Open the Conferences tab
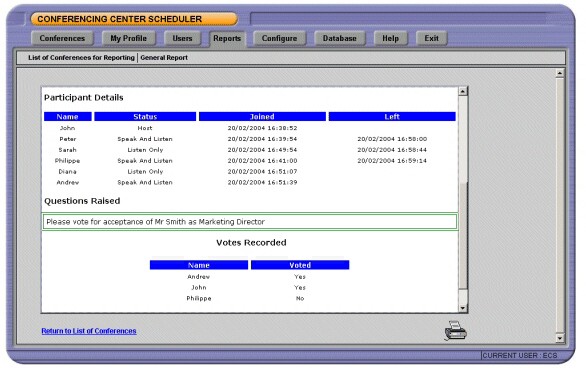586x368 pixels. point(62,38)
